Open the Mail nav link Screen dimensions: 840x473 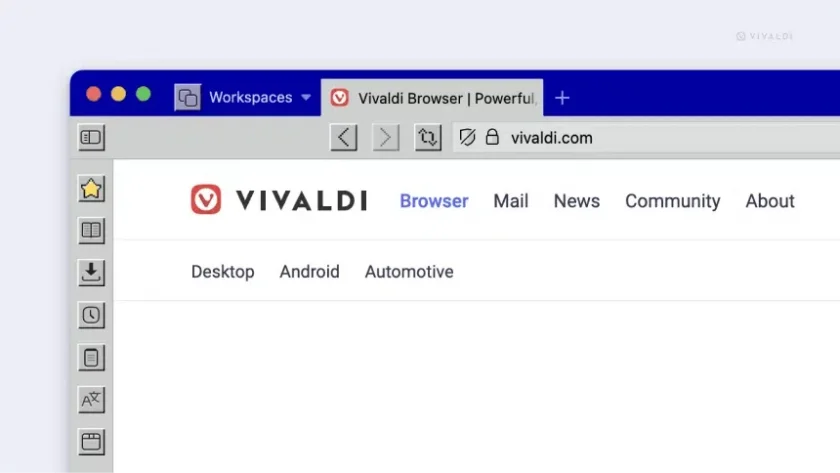511,201
